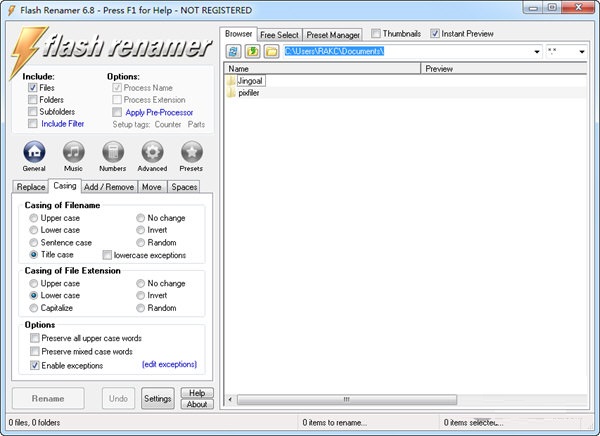Screen dimensions: 600x436
Task: Click the pixfiler folder icon
Action: click(231, 93)
